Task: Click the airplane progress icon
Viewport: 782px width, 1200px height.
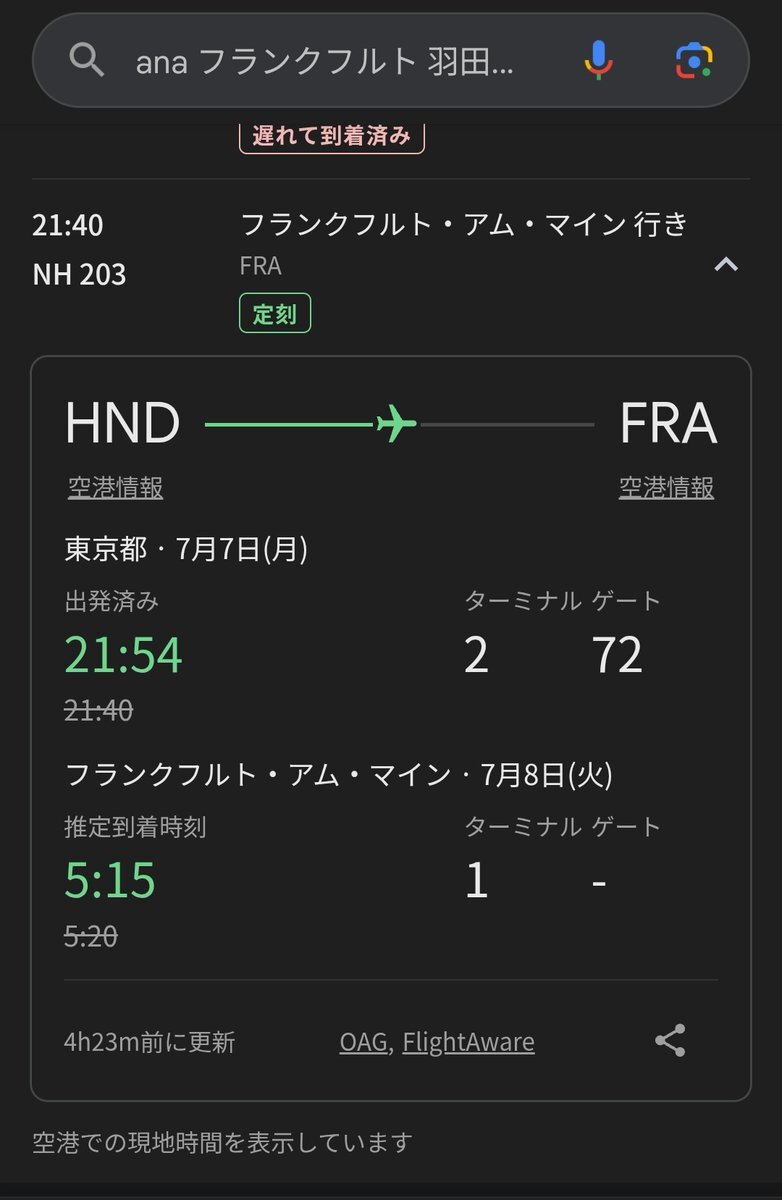Action: click(397, 425)
